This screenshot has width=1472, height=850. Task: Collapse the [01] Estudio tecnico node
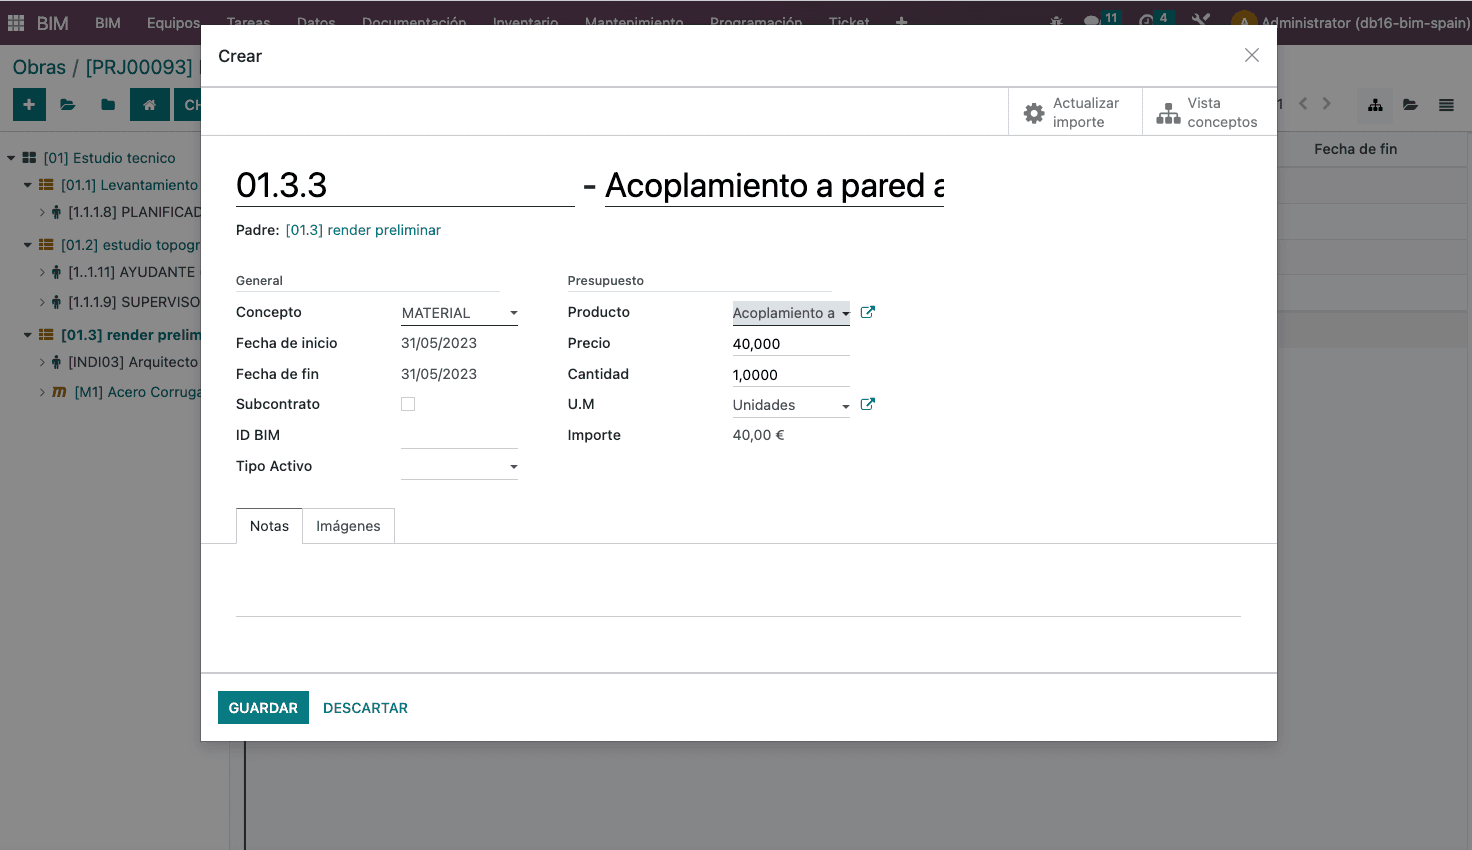coord(11,158)
